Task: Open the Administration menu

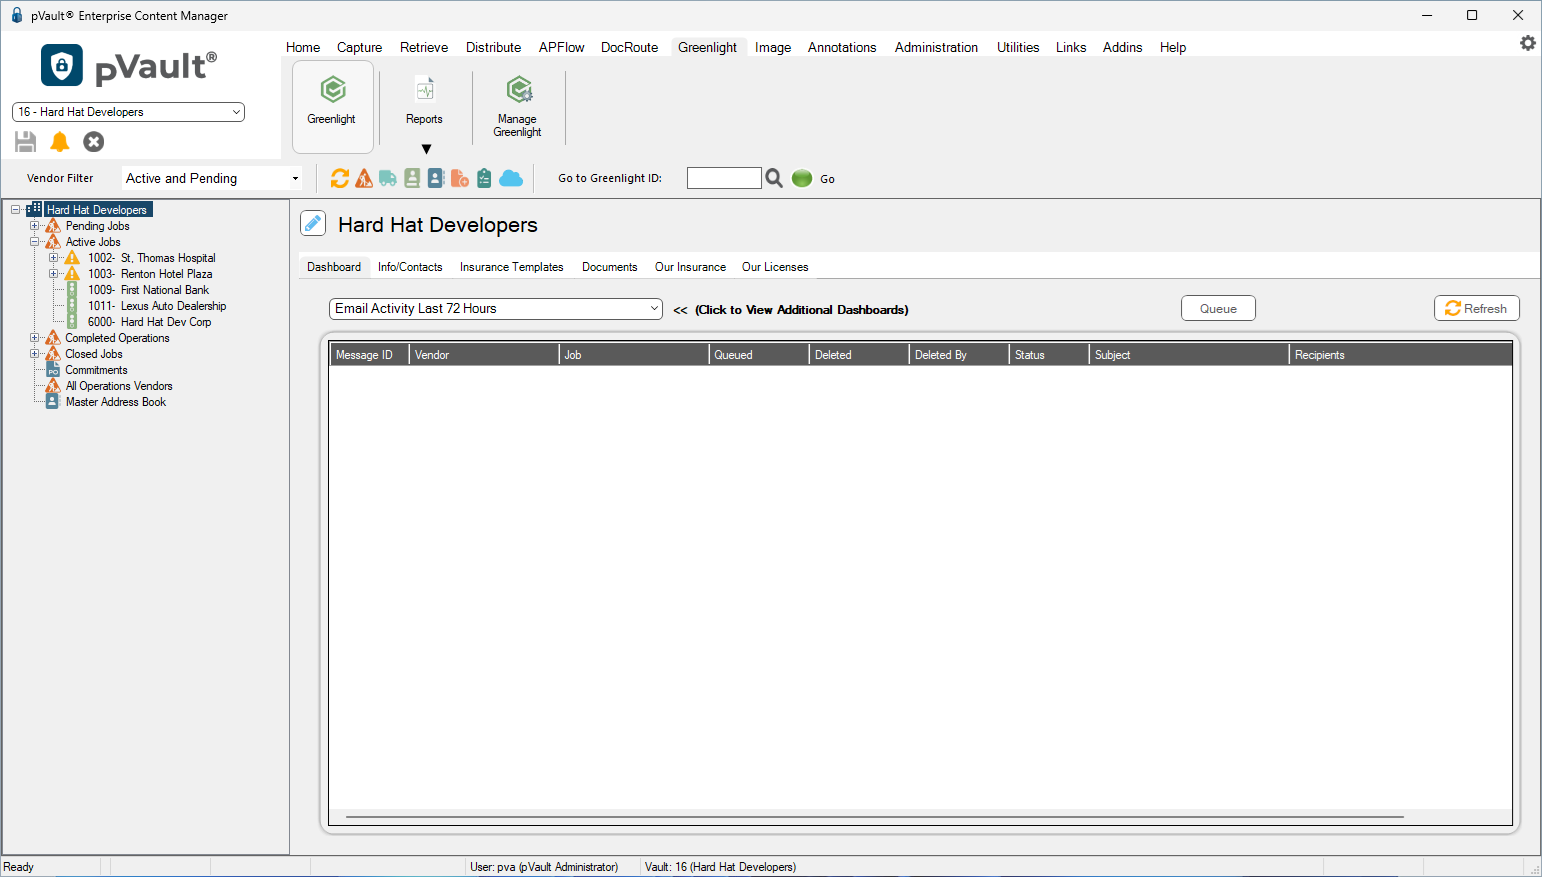Action: (x=936, y=47)
